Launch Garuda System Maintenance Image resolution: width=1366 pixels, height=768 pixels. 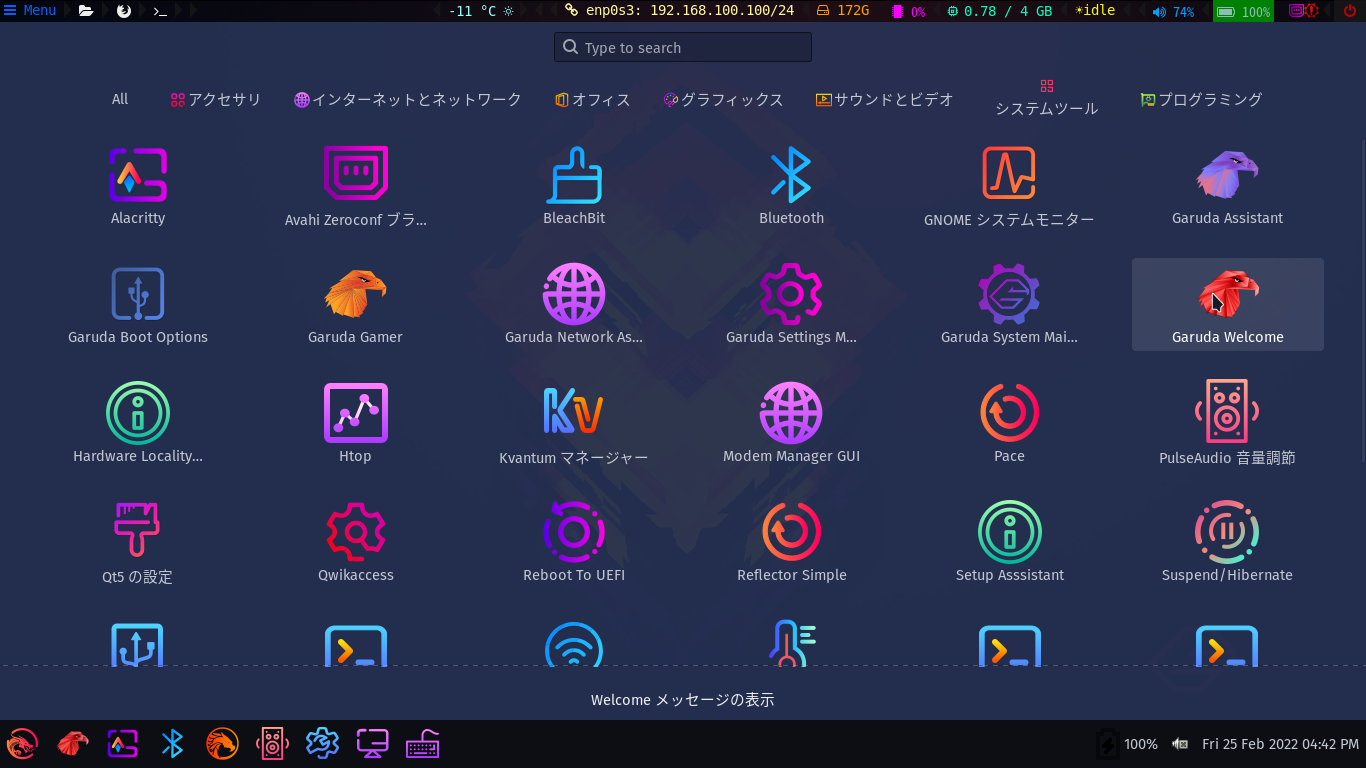tap(1009, 305)
